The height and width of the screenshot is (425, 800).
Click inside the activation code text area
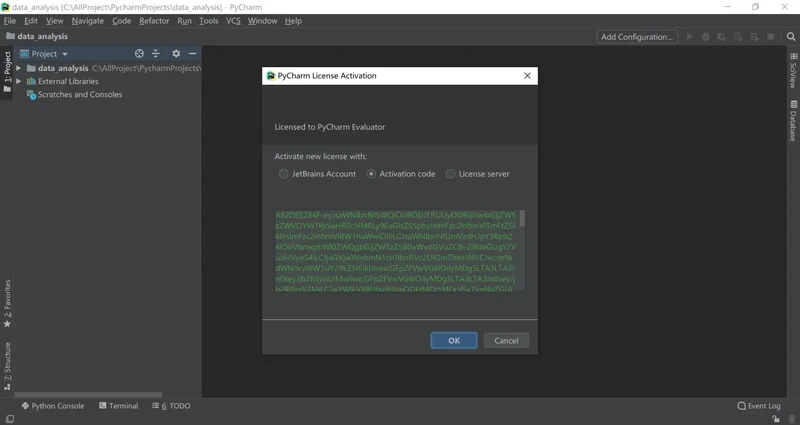(395, 250)
